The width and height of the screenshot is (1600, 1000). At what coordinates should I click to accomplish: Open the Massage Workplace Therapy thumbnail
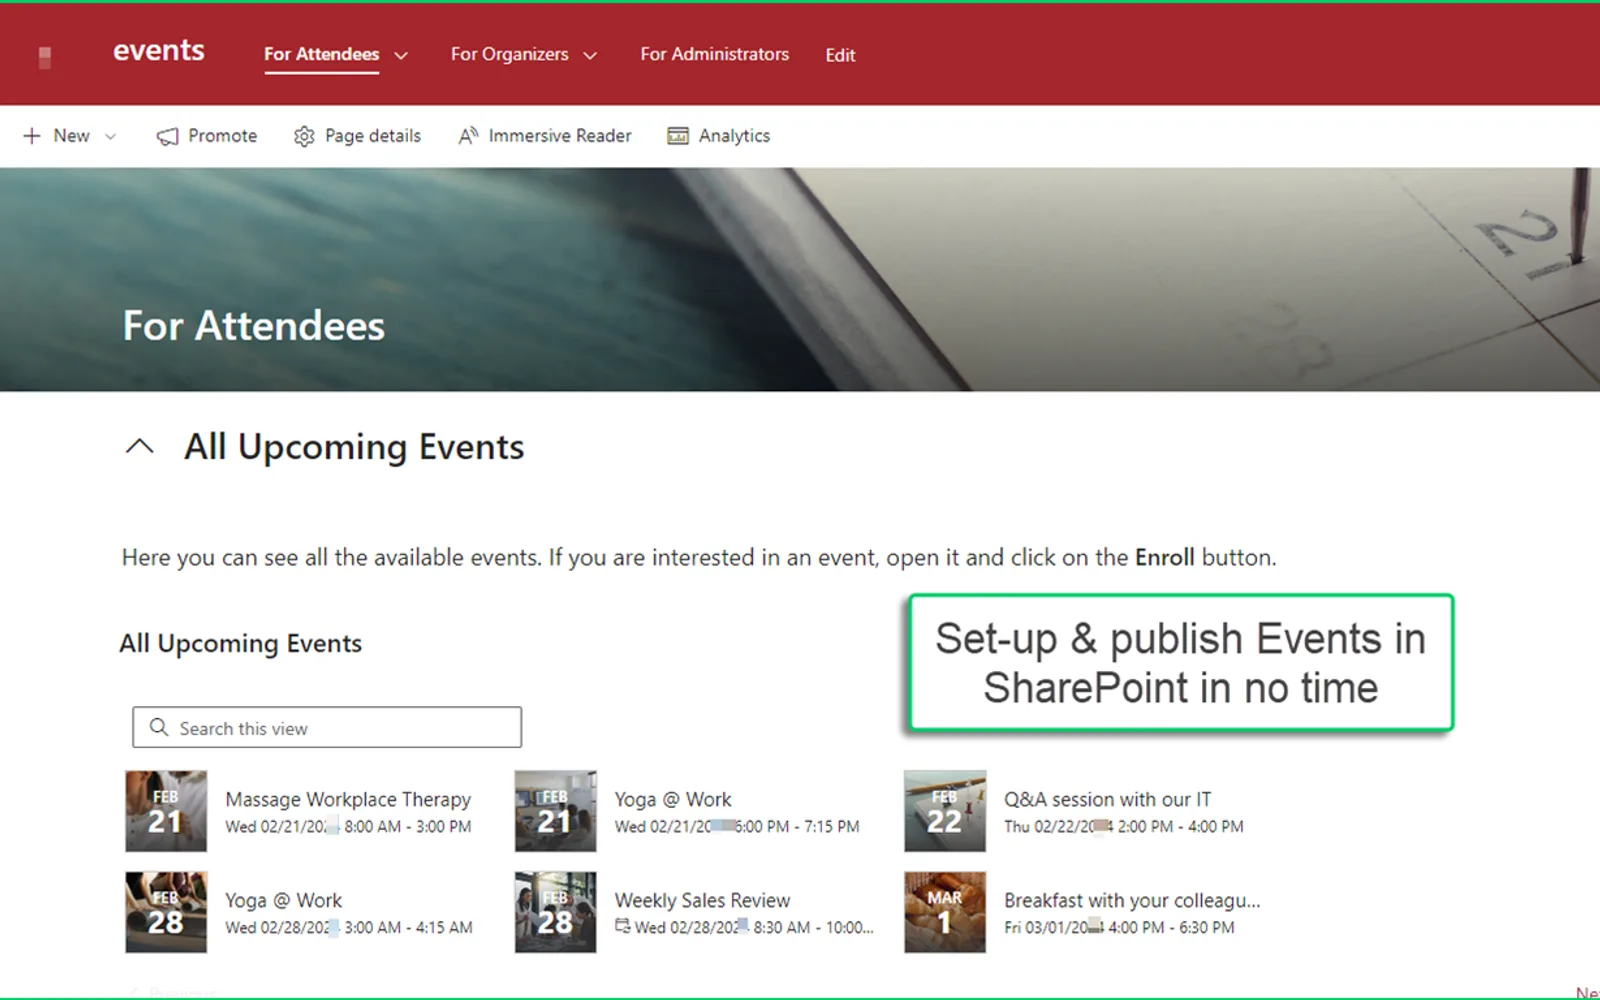point(166,811)
